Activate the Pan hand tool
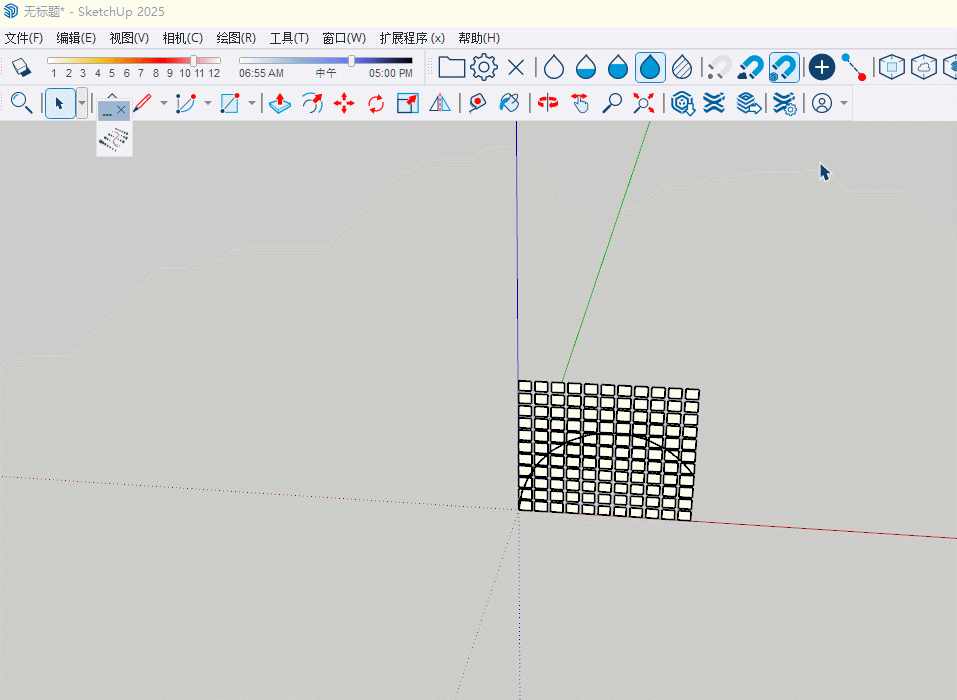This screenshot has height=700, width=957. pos(580,103)
